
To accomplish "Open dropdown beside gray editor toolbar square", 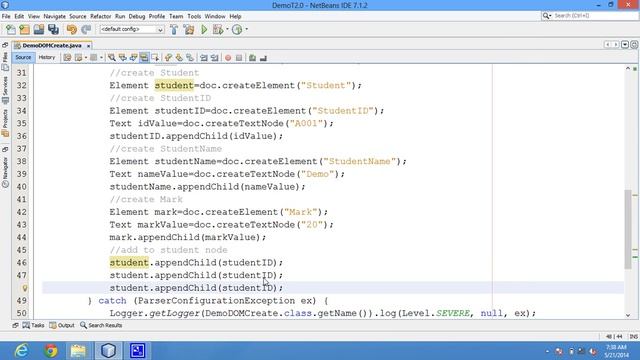I will [101, 58].
